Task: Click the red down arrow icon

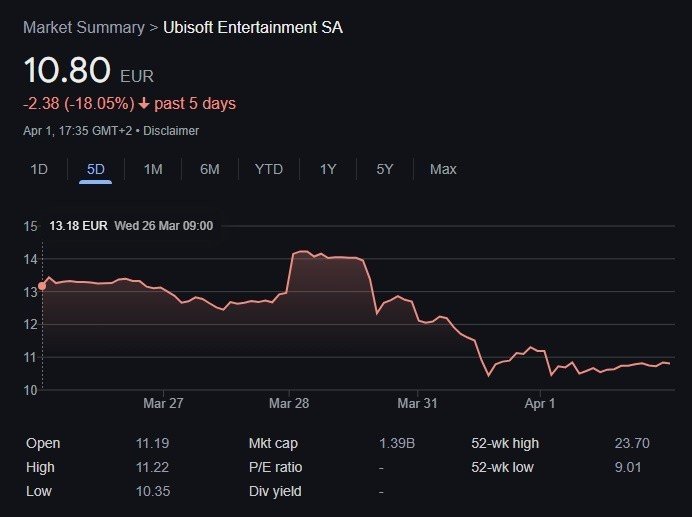Action: tap(144, 104)
